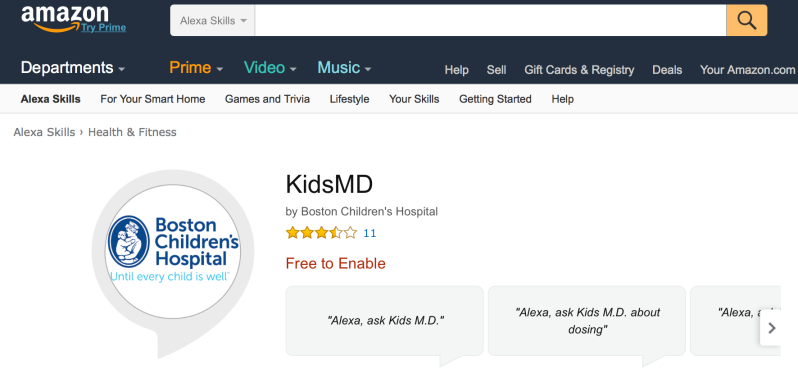This screenshot has width=798, height=383.
Task: Select For Your Smart Home tab
Action: 153,99
